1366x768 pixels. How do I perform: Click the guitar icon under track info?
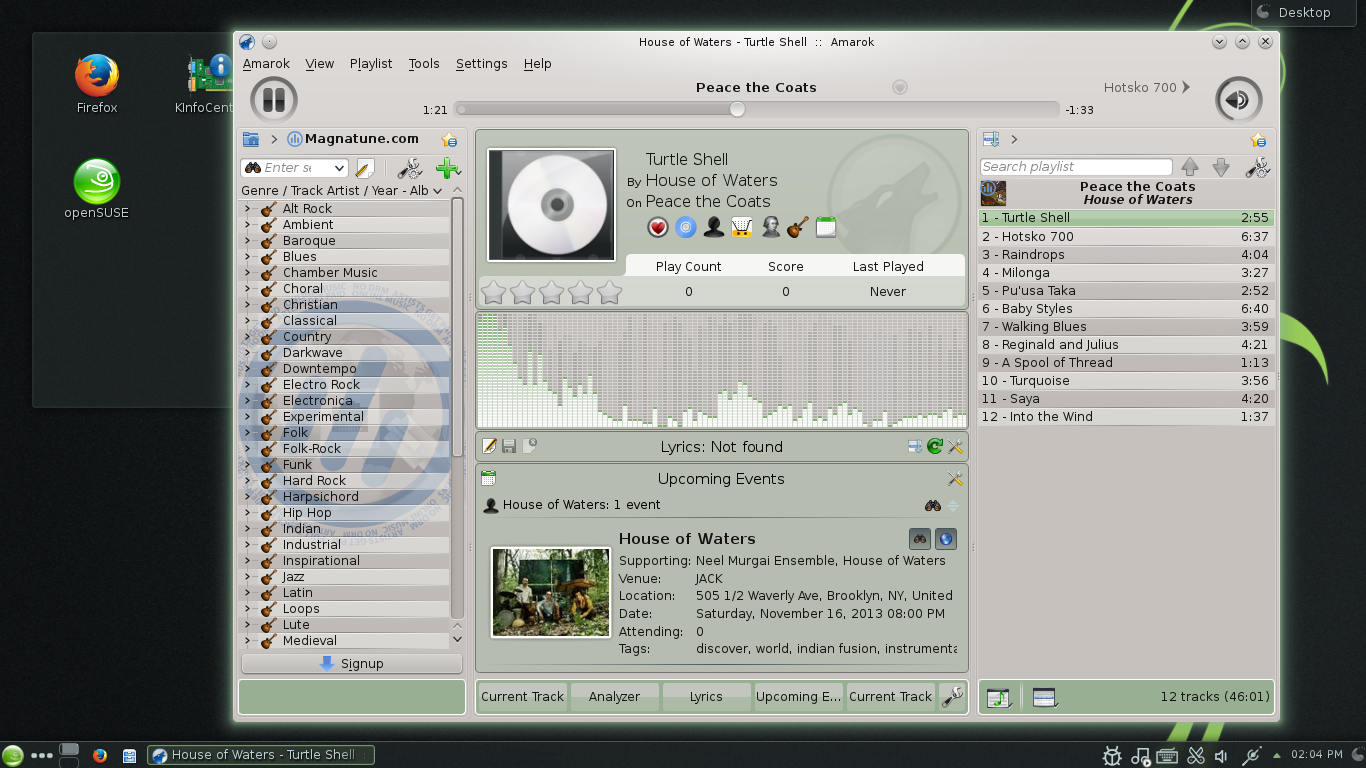[797, 228]
